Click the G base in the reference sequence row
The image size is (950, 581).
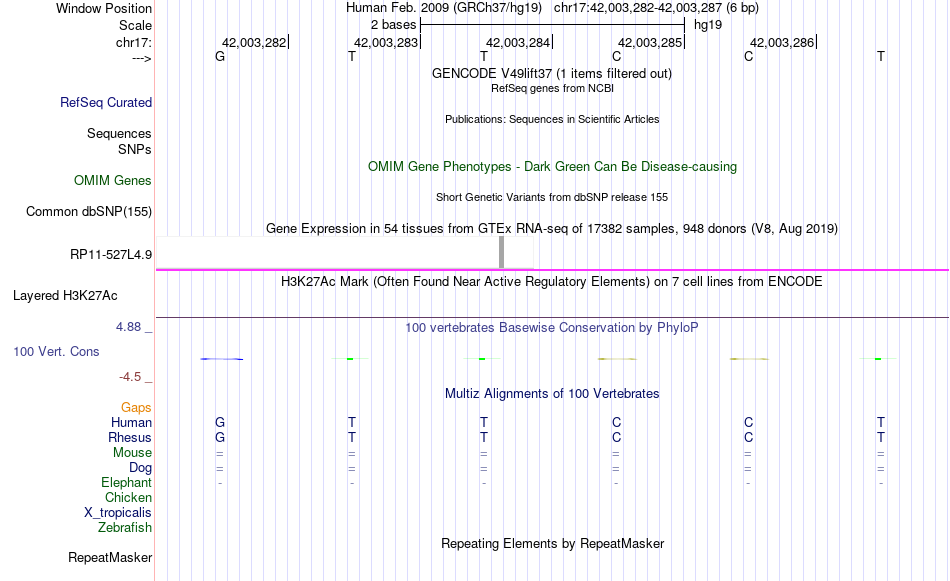[x=220, y=56]
